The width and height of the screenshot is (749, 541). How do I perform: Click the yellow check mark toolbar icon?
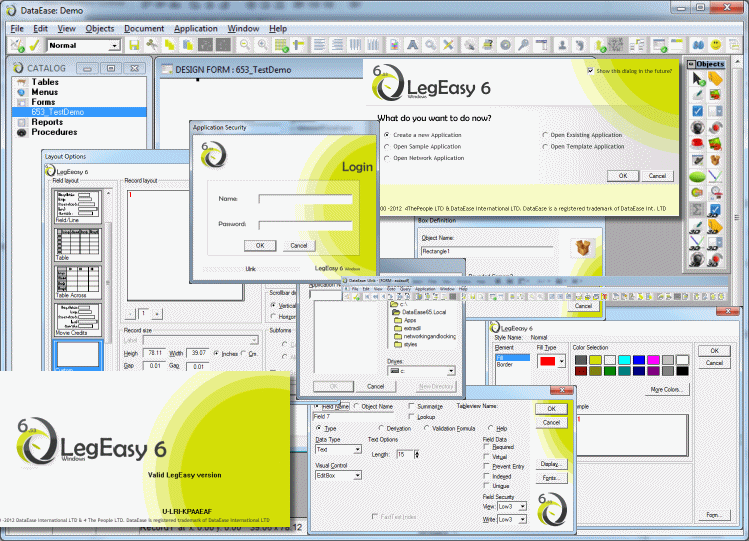tap(34, 45)
